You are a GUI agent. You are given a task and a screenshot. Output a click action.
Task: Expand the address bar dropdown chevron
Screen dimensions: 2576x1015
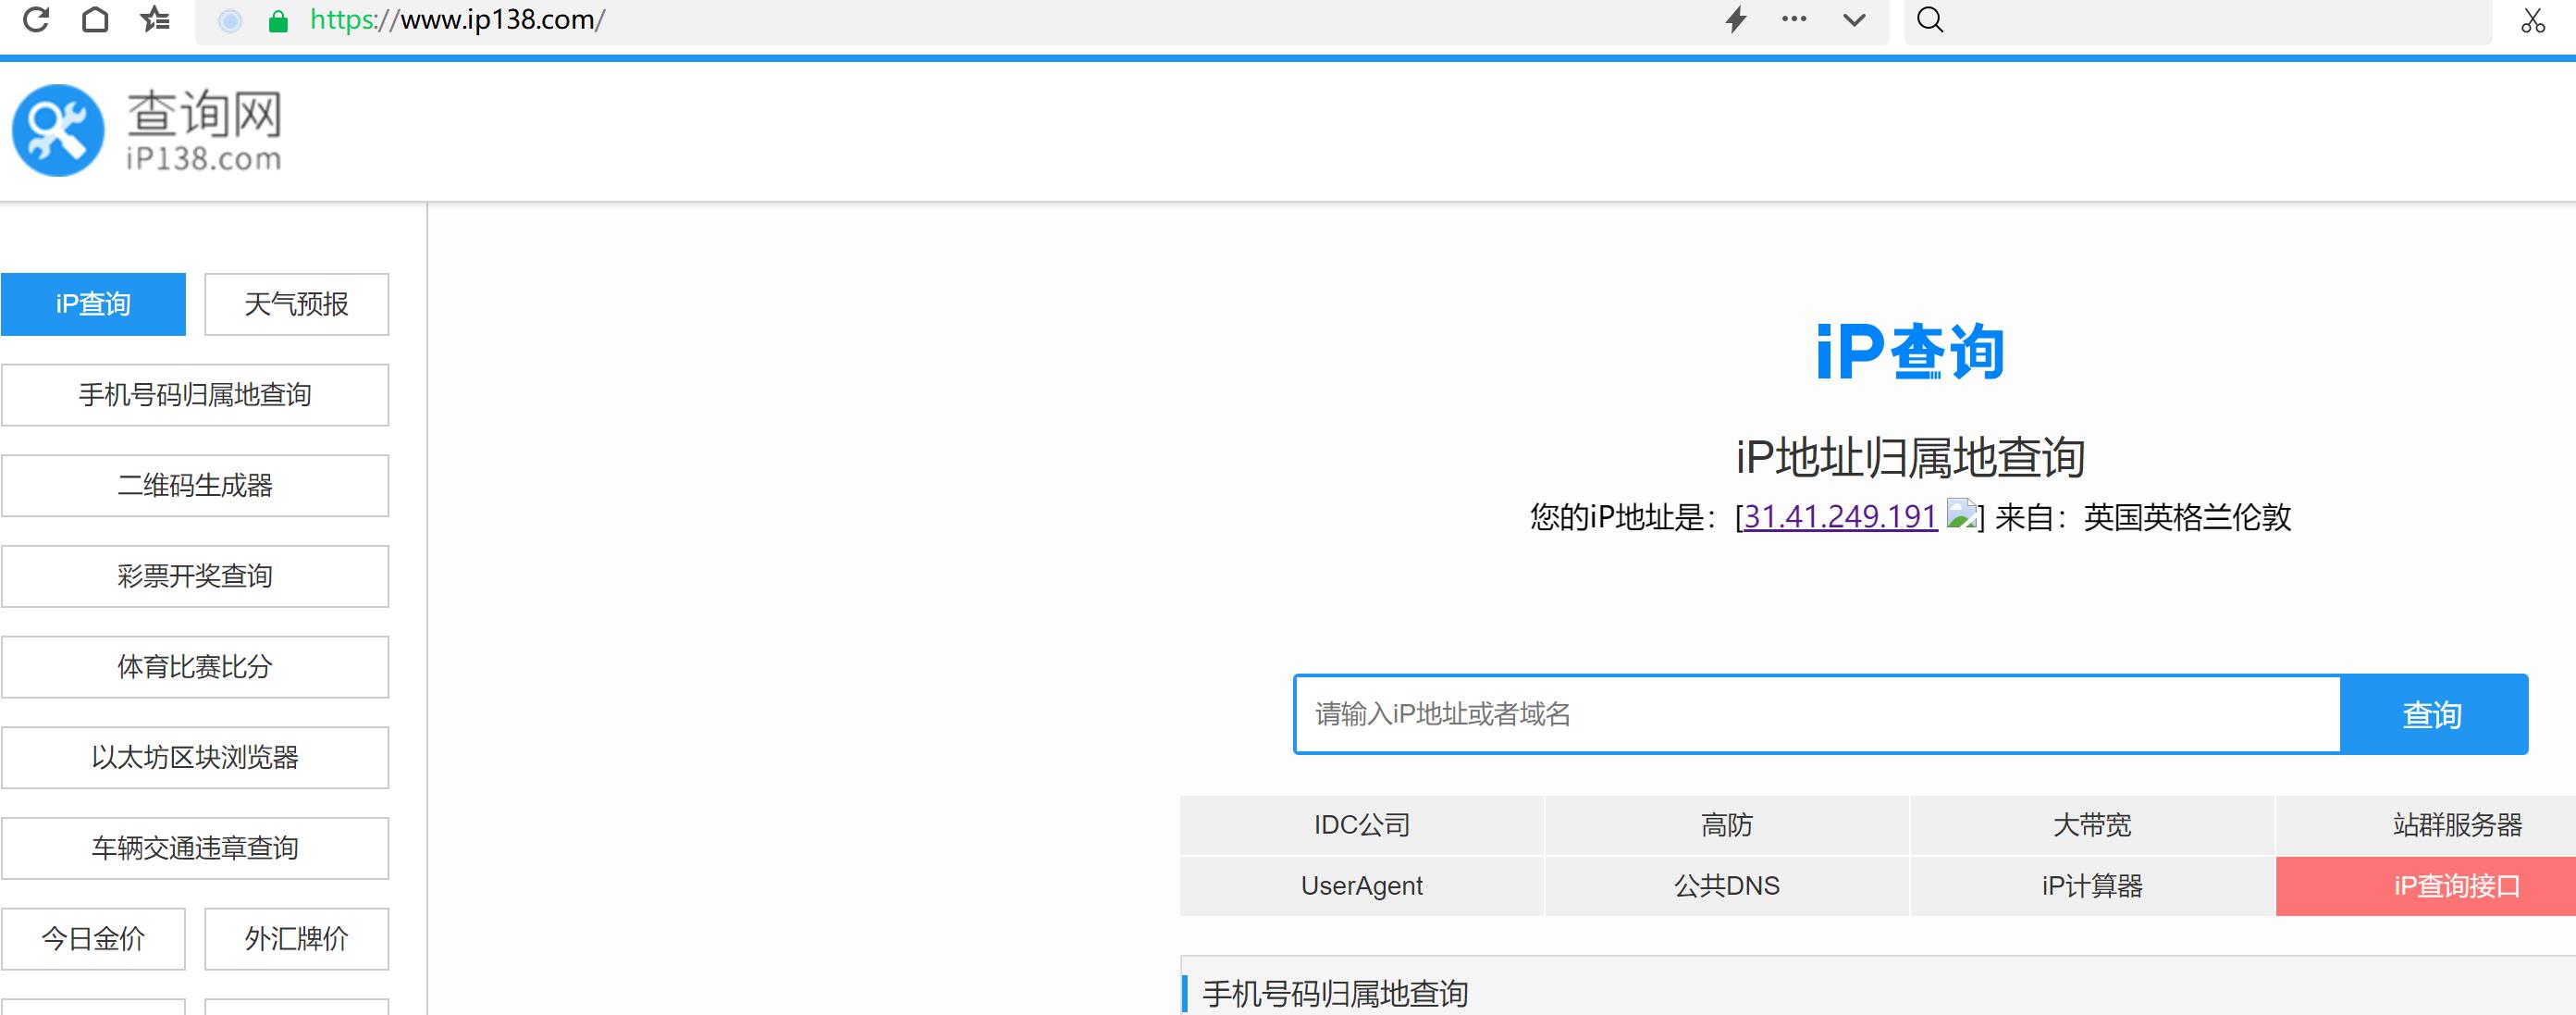pos(1854,20)
